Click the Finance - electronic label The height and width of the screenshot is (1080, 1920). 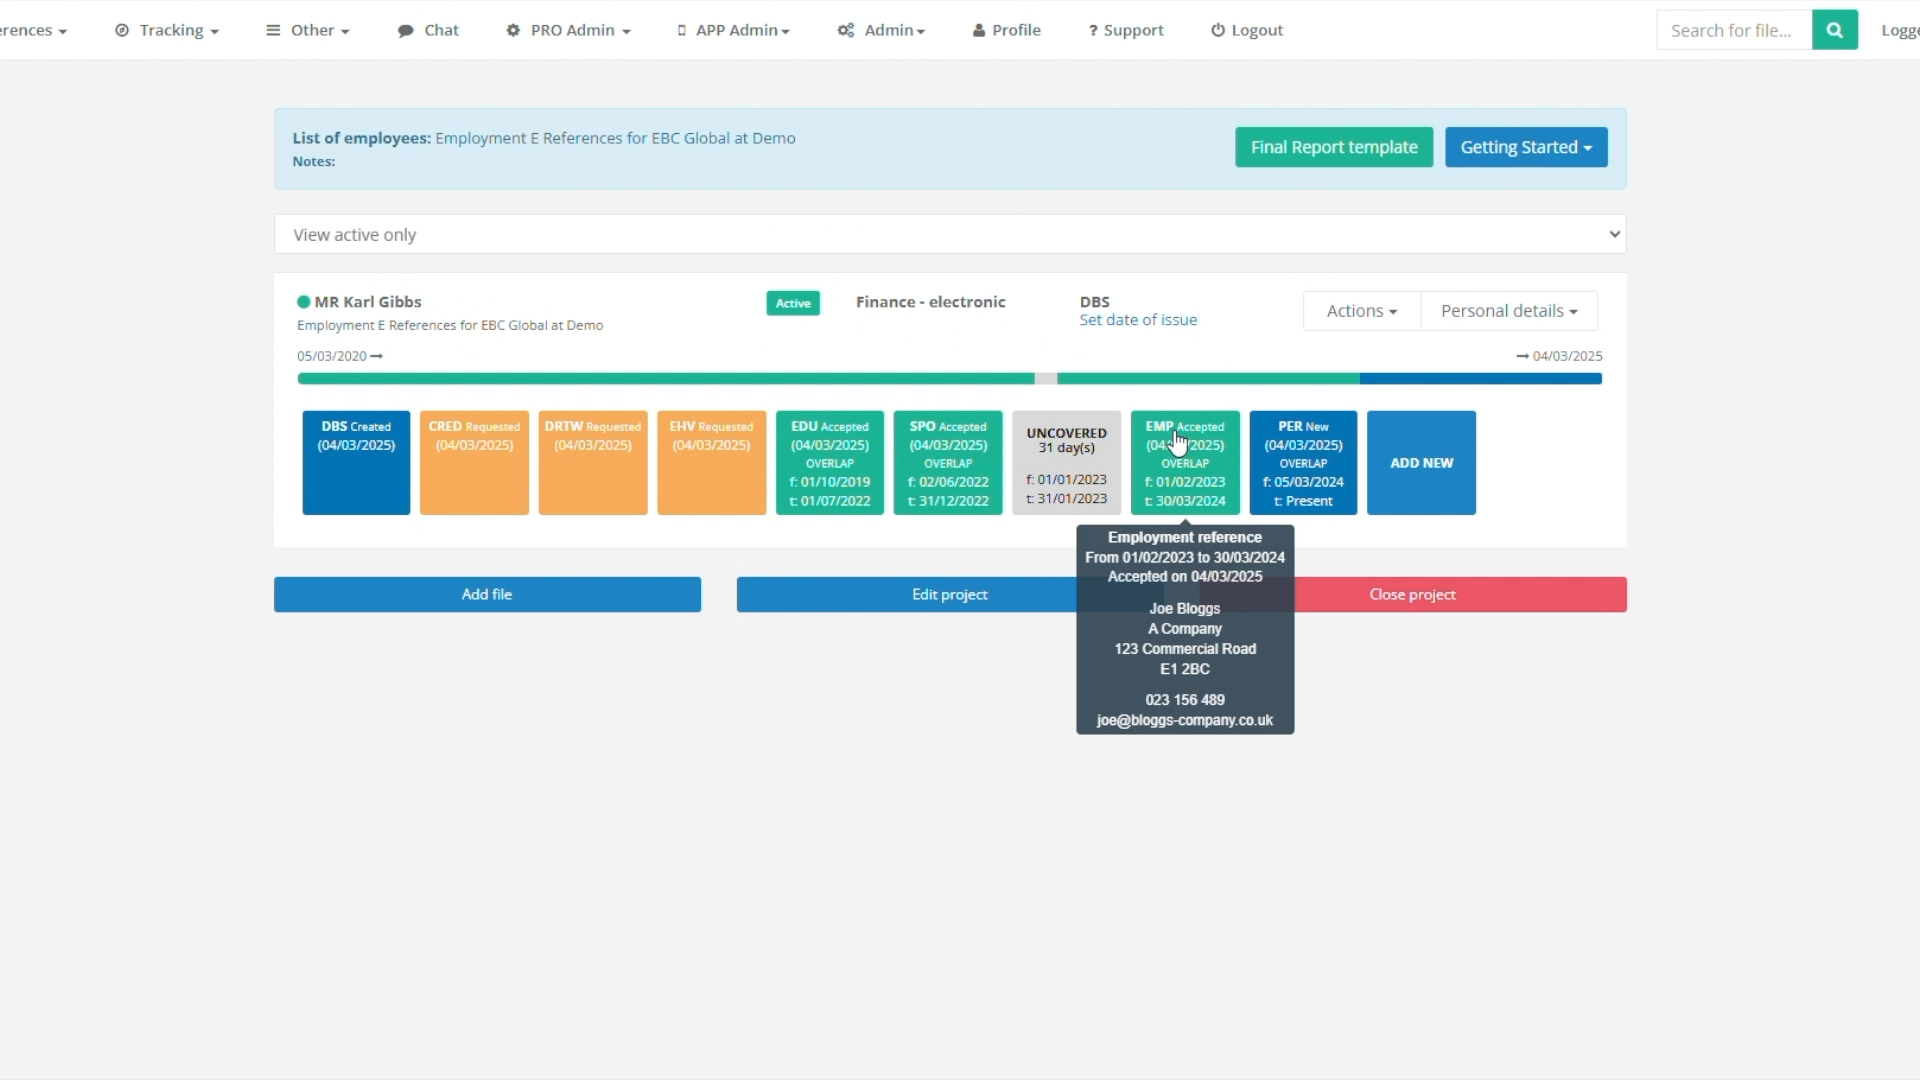(930, 302)
